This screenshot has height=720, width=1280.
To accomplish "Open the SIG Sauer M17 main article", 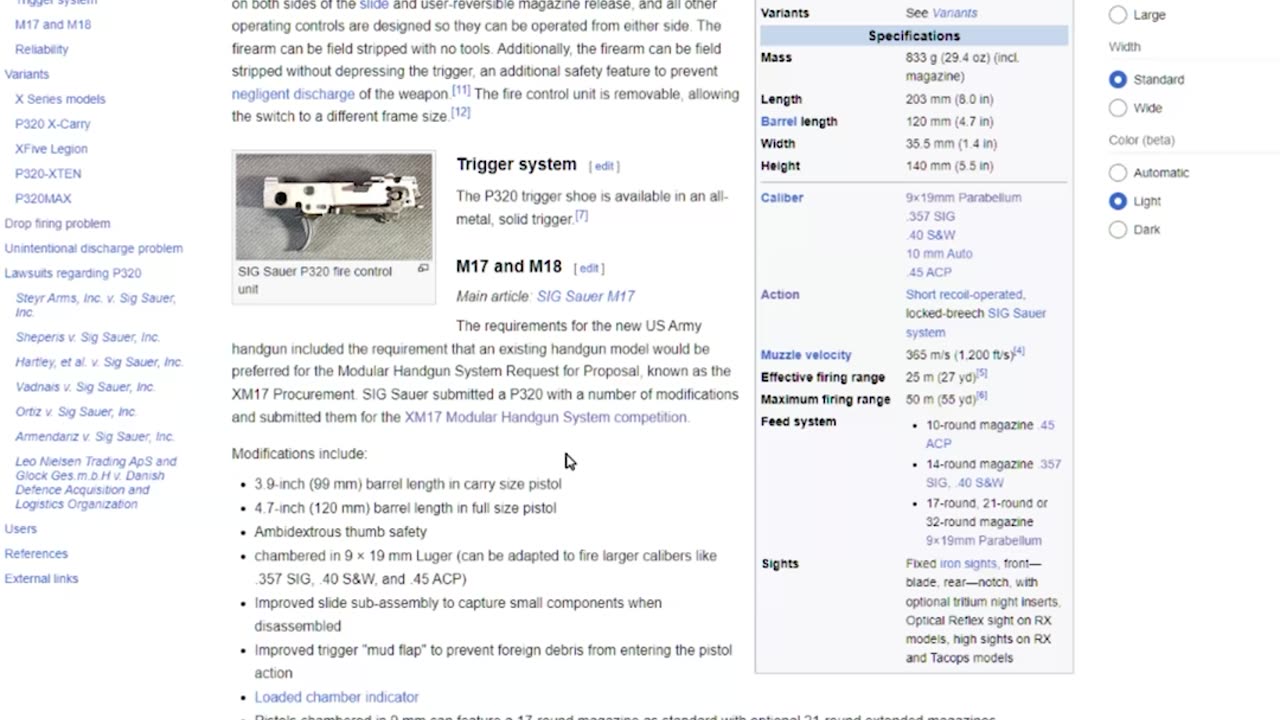I will click(x=586, y=296).
